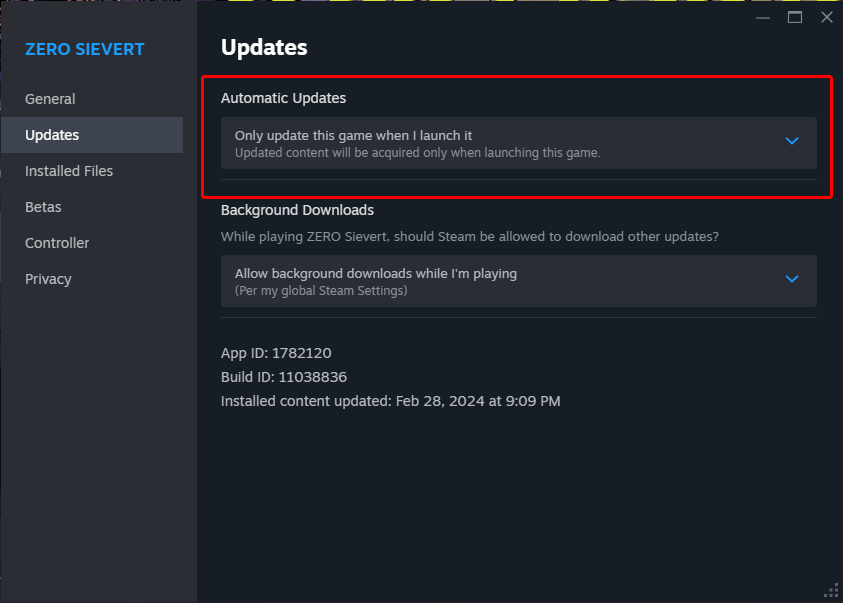The image size is (843, 603).
Task: Click the Background Downloads chevron arrow
Action: pos(792,279)
